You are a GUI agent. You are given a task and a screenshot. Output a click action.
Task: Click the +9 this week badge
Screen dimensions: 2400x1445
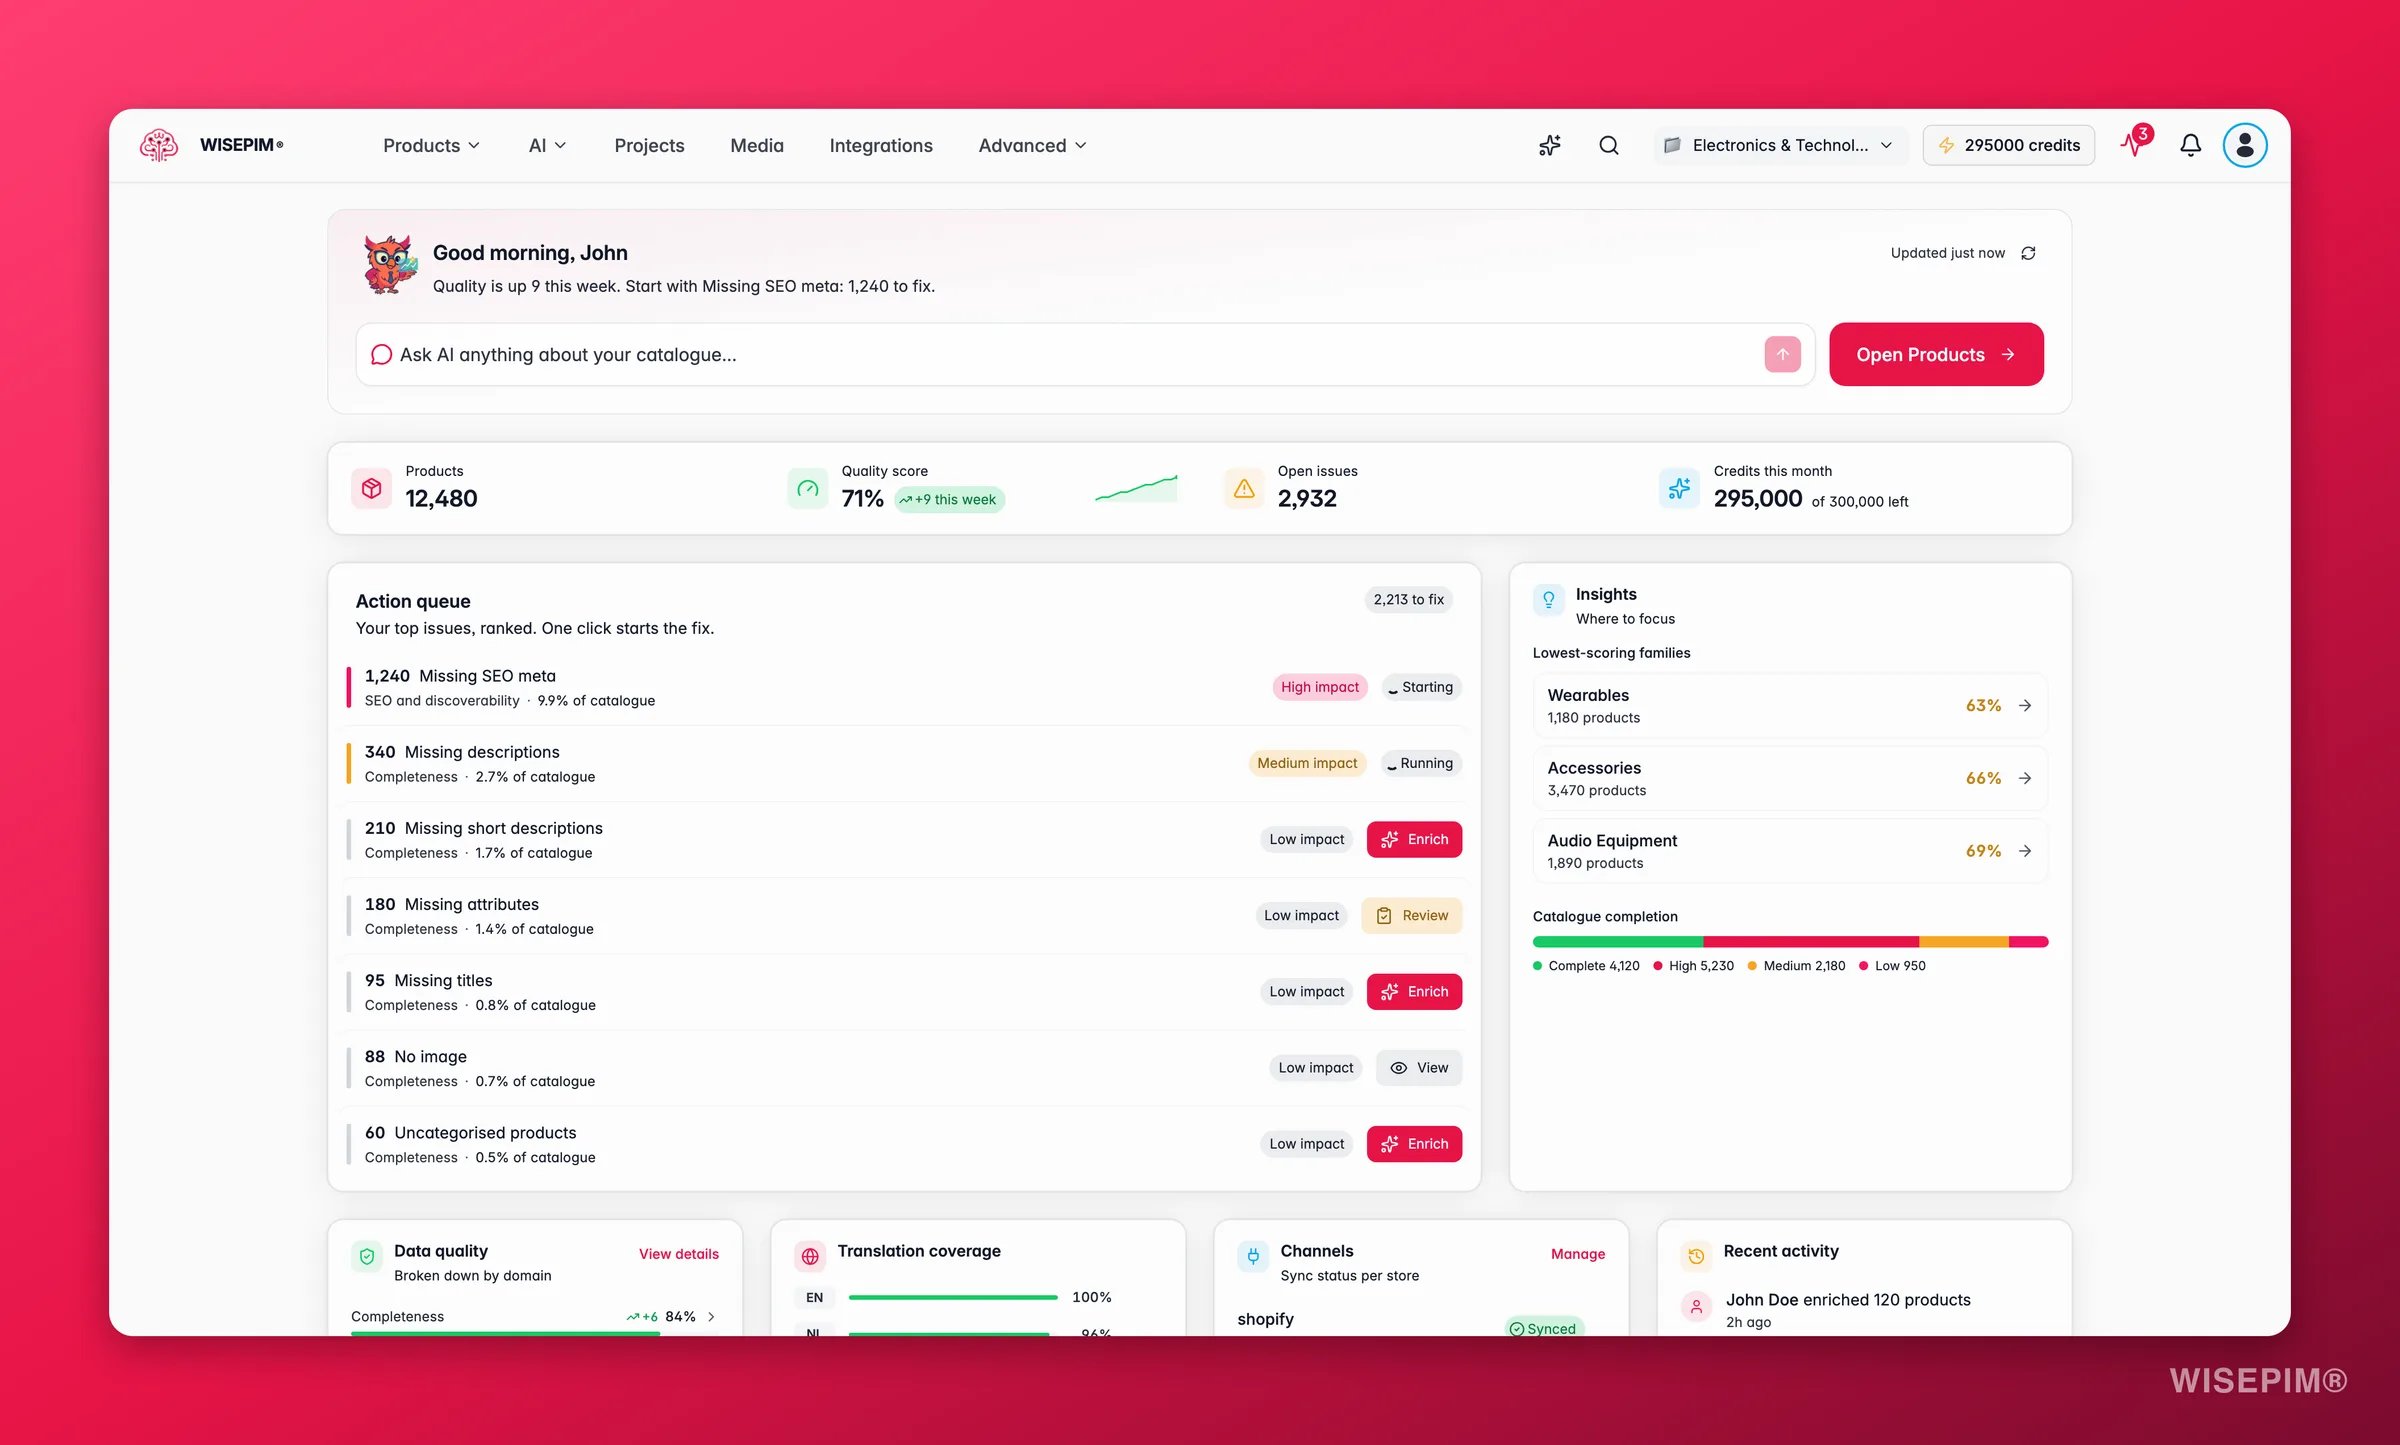coord(949,499)
